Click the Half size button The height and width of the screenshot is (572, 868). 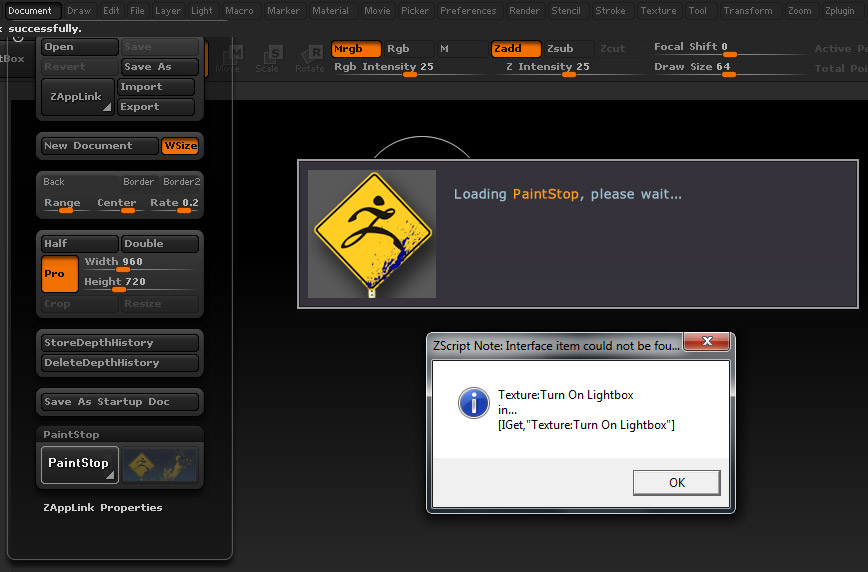80,244
